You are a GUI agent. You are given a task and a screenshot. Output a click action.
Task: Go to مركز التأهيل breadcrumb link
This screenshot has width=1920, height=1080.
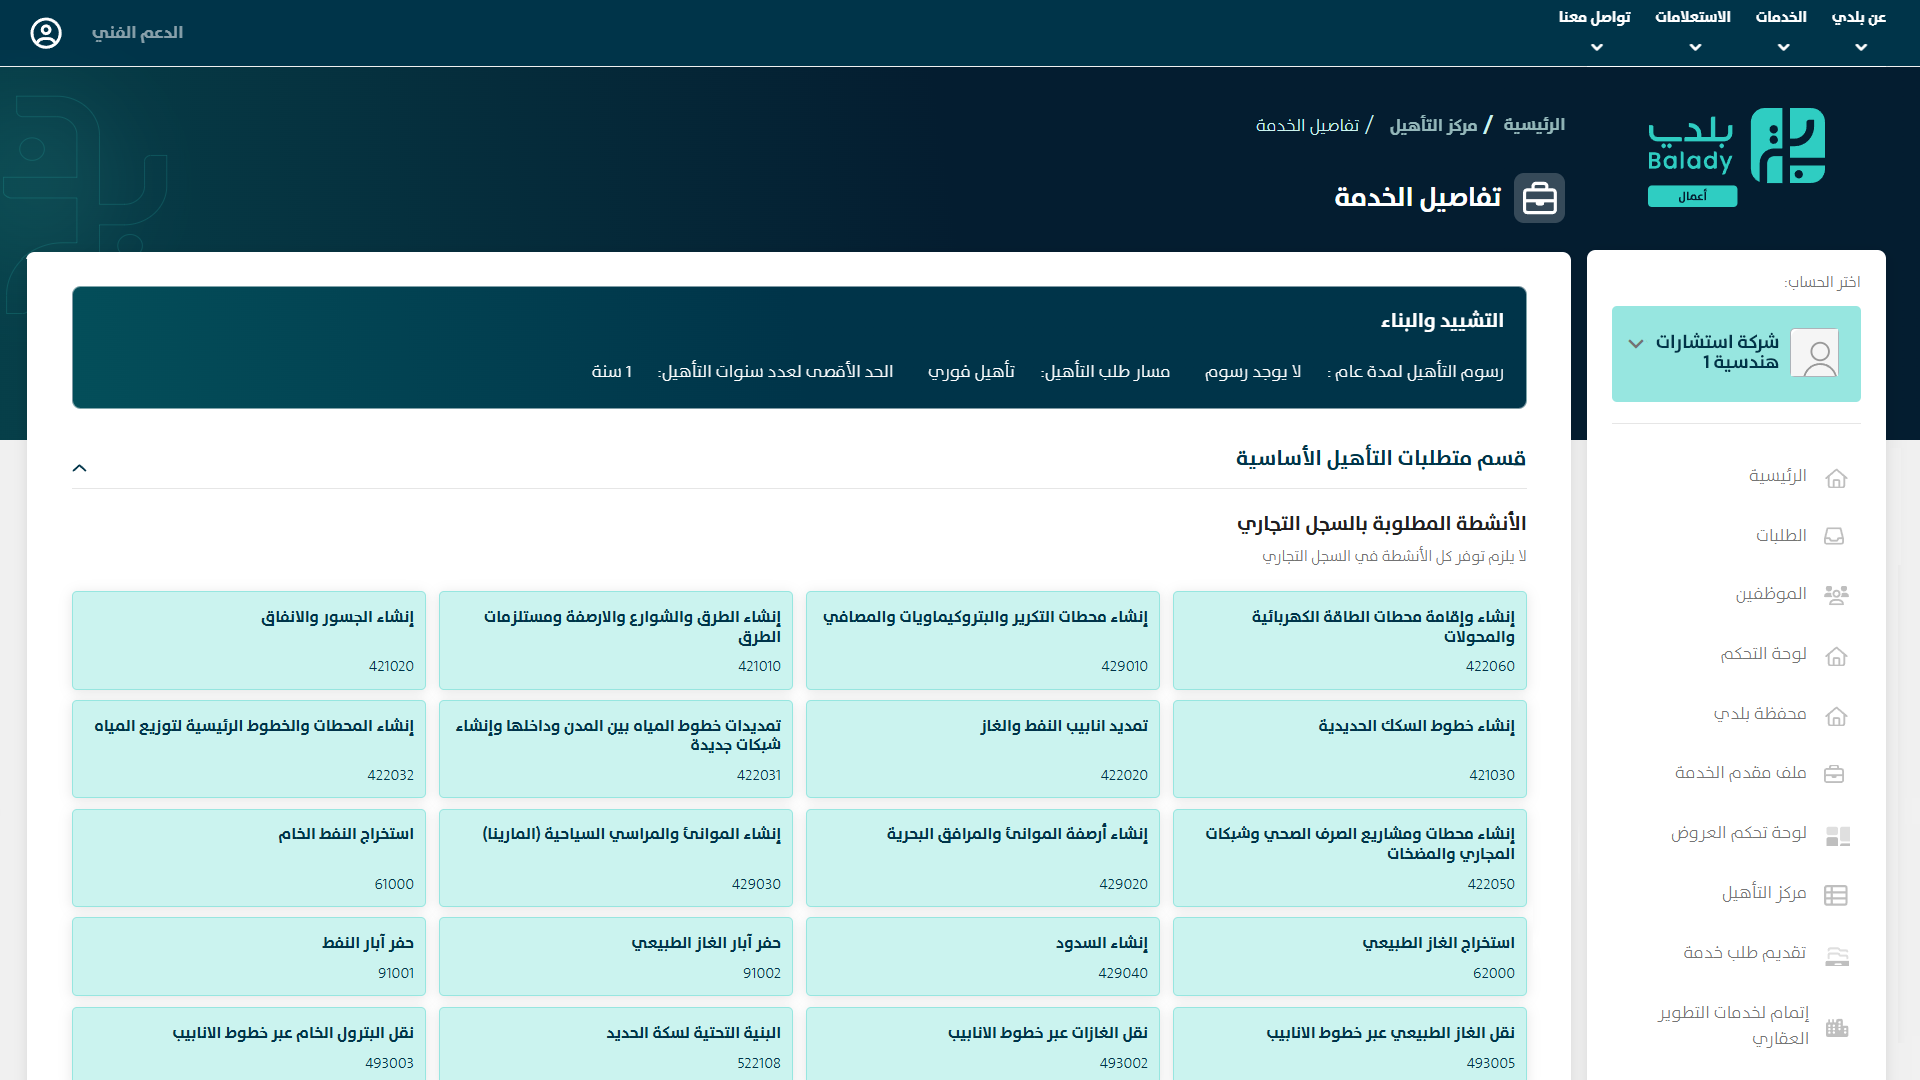point(1433,125)
